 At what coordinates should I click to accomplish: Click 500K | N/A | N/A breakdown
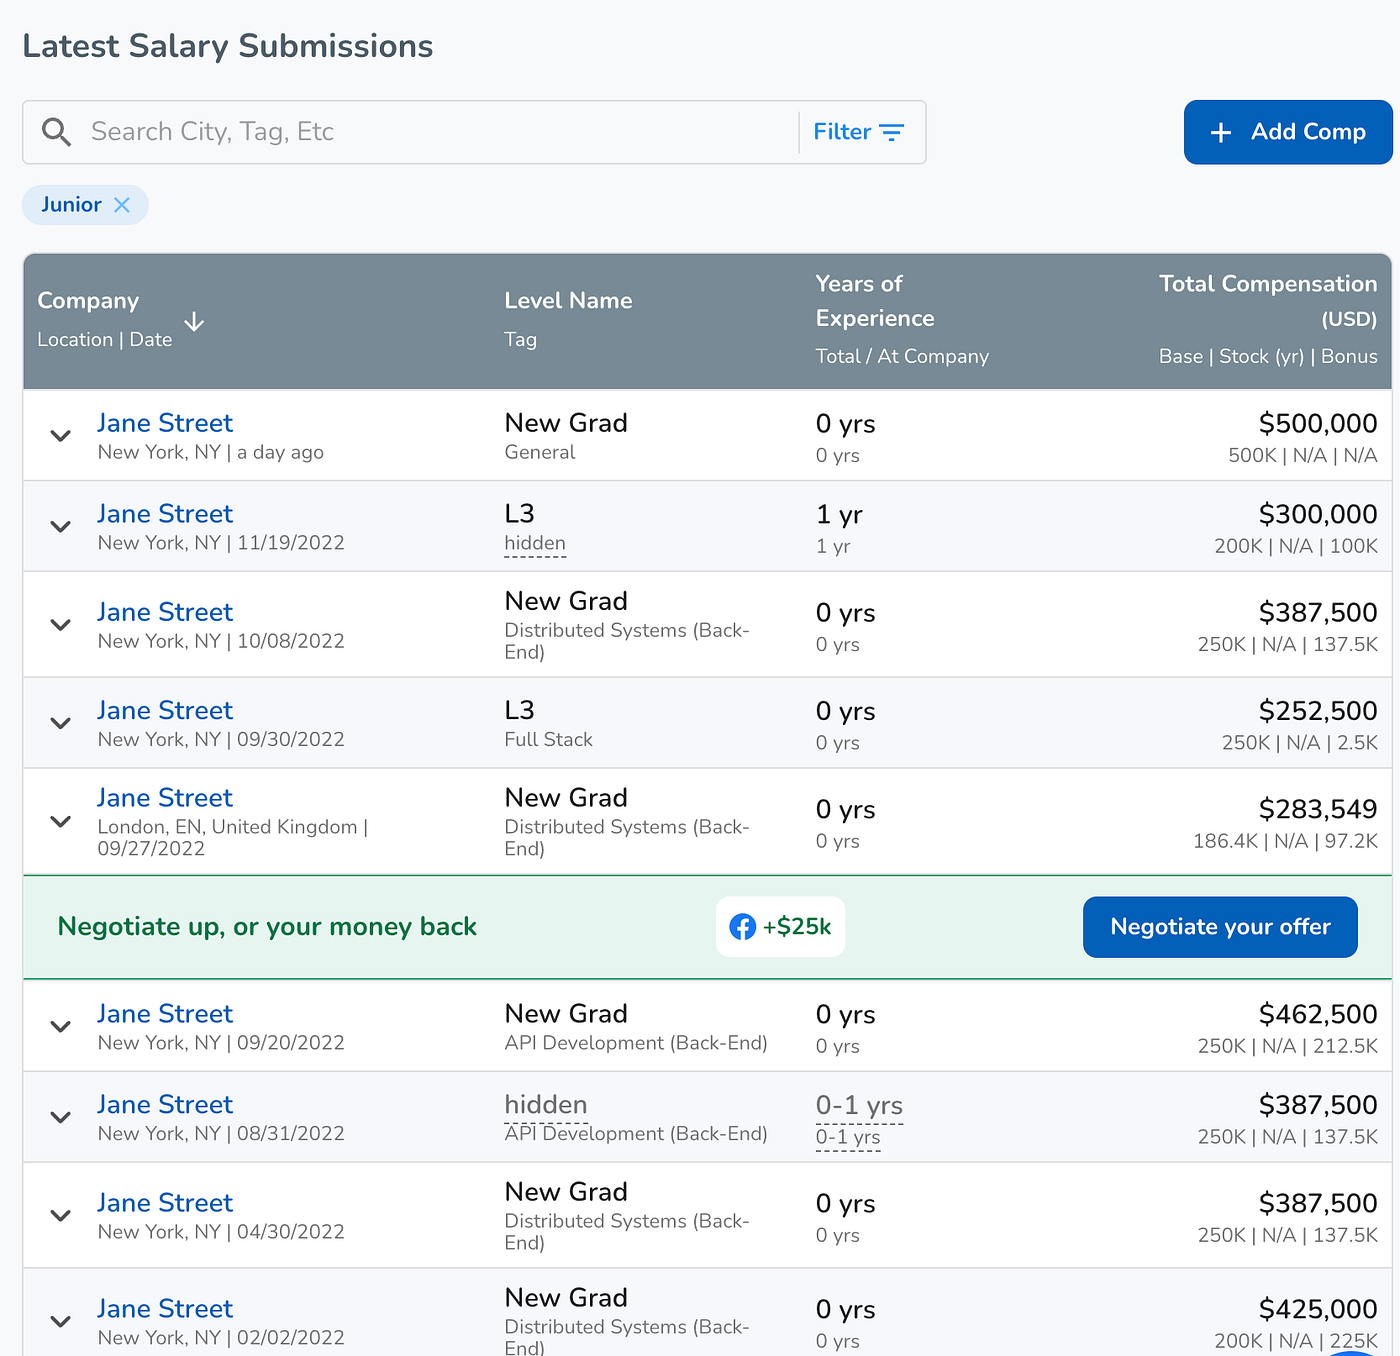tap(1303, 456)
